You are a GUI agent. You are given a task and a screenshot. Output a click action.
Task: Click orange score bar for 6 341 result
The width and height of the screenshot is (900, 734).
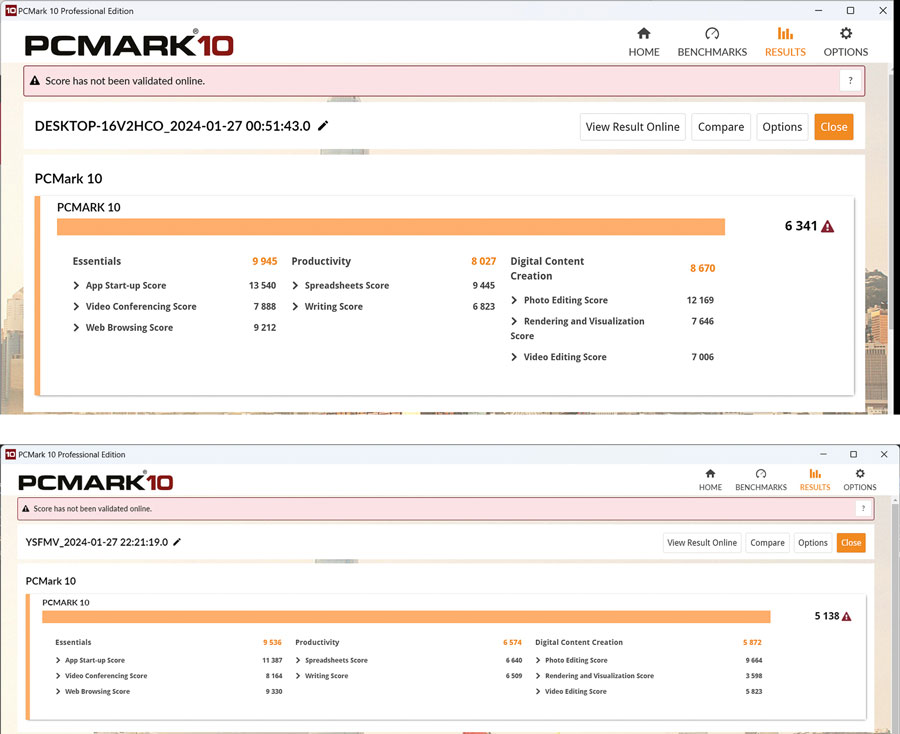[x=391, y=227]
